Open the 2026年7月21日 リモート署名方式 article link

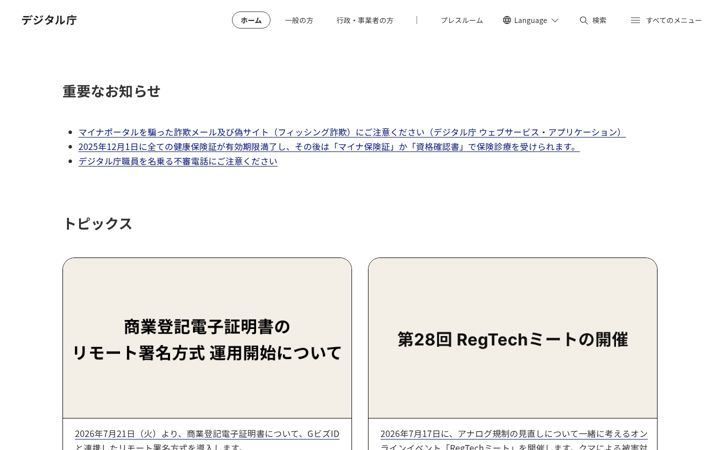[207, 439]
